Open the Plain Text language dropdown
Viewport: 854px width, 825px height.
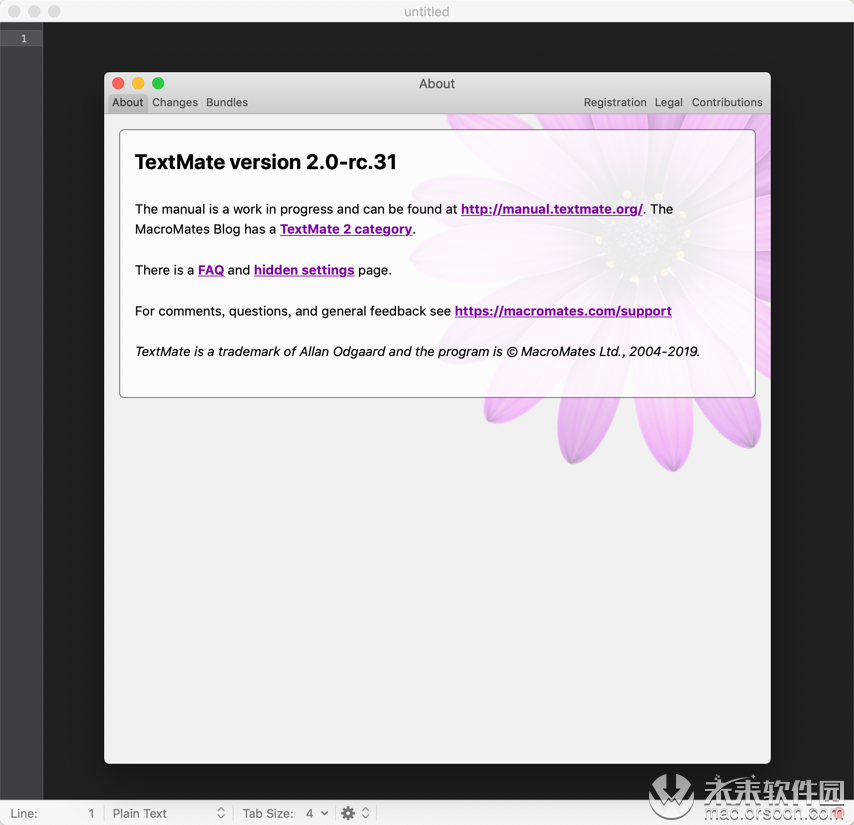click(168, 813)
